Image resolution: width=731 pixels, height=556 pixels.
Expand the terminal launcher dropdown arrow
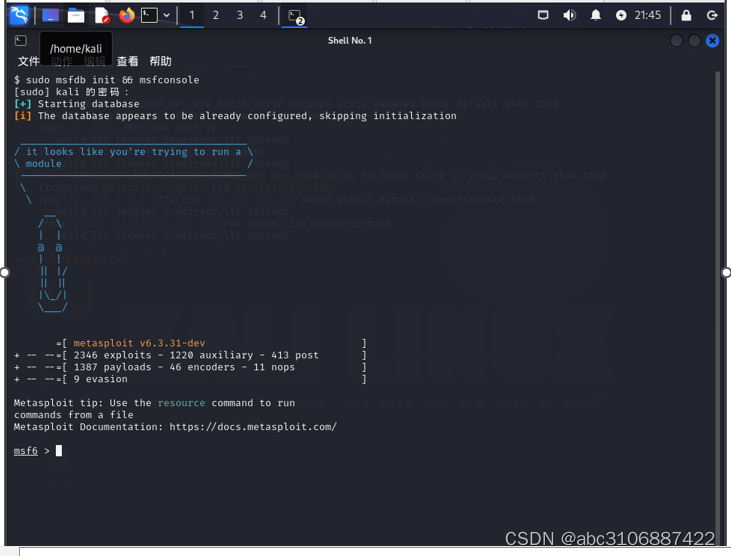[x=166, y=15]
